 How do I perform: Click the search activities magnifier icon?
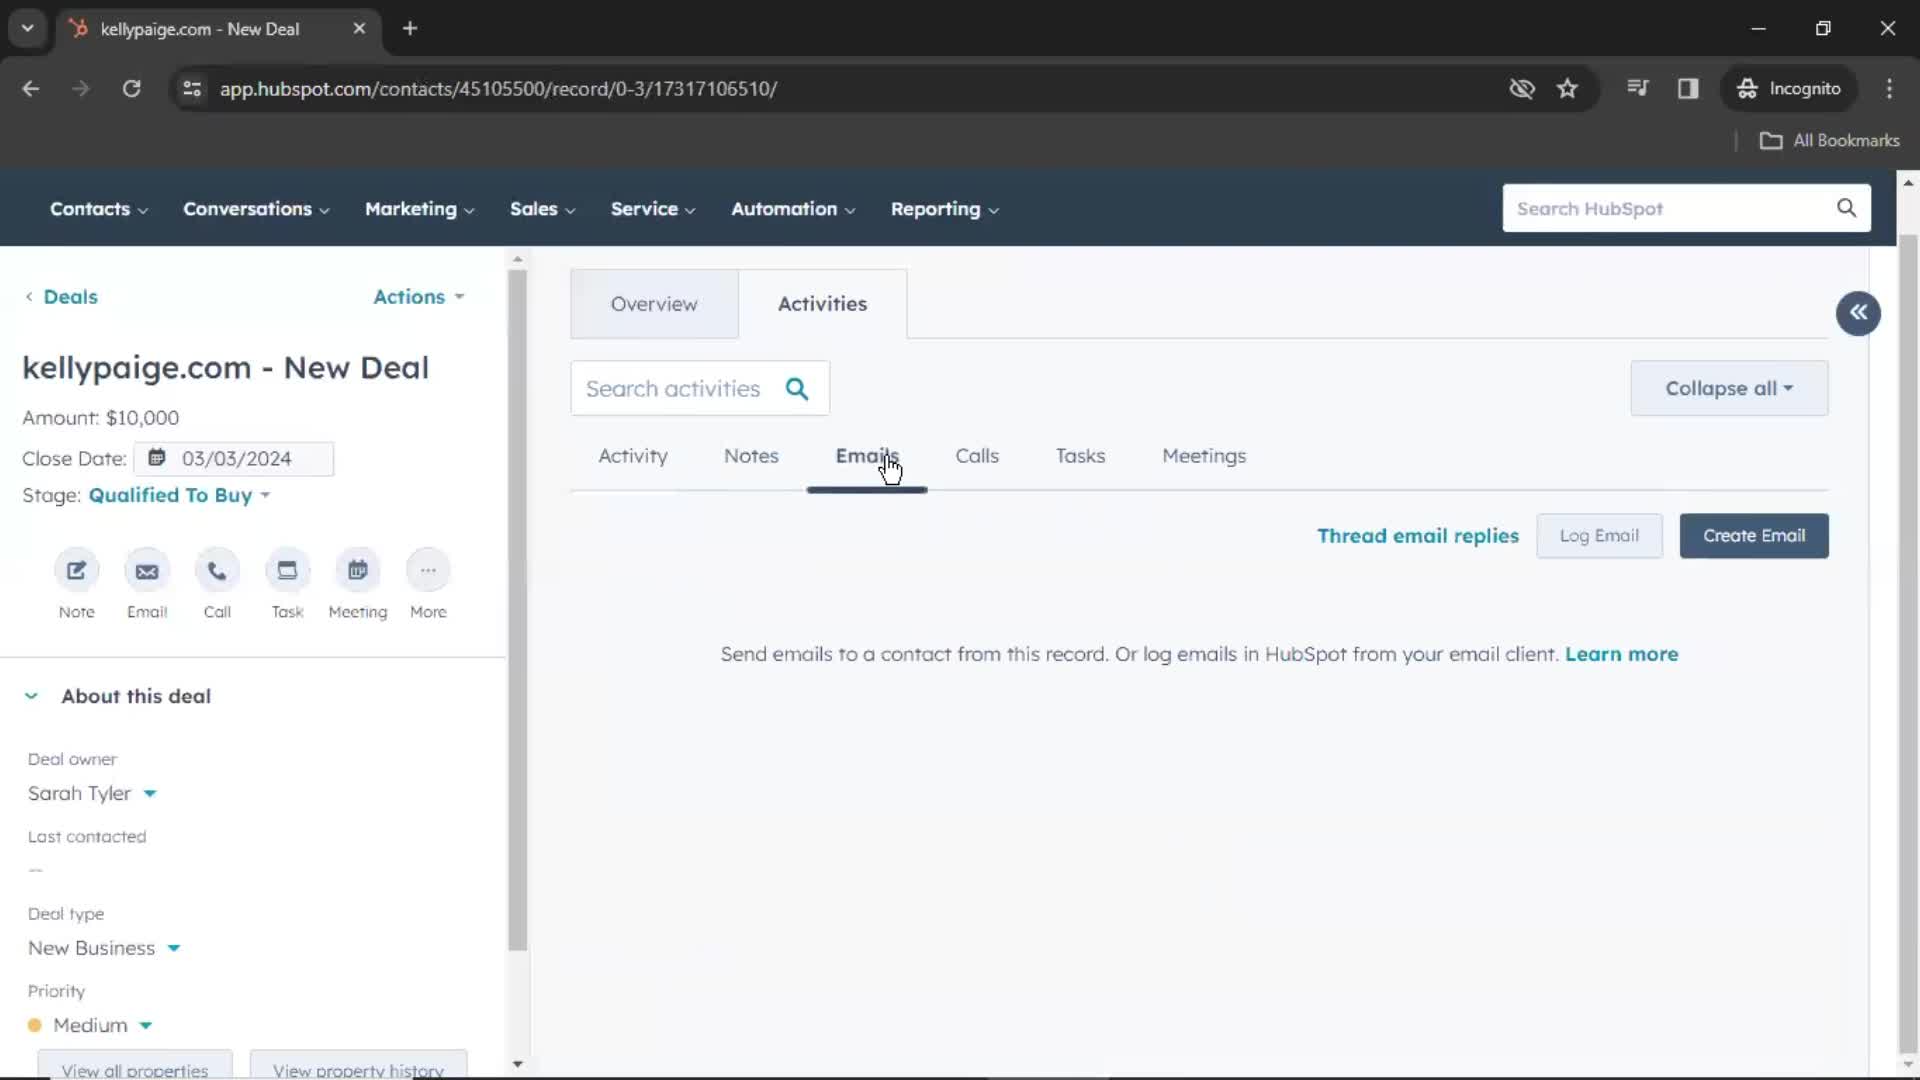796,388
